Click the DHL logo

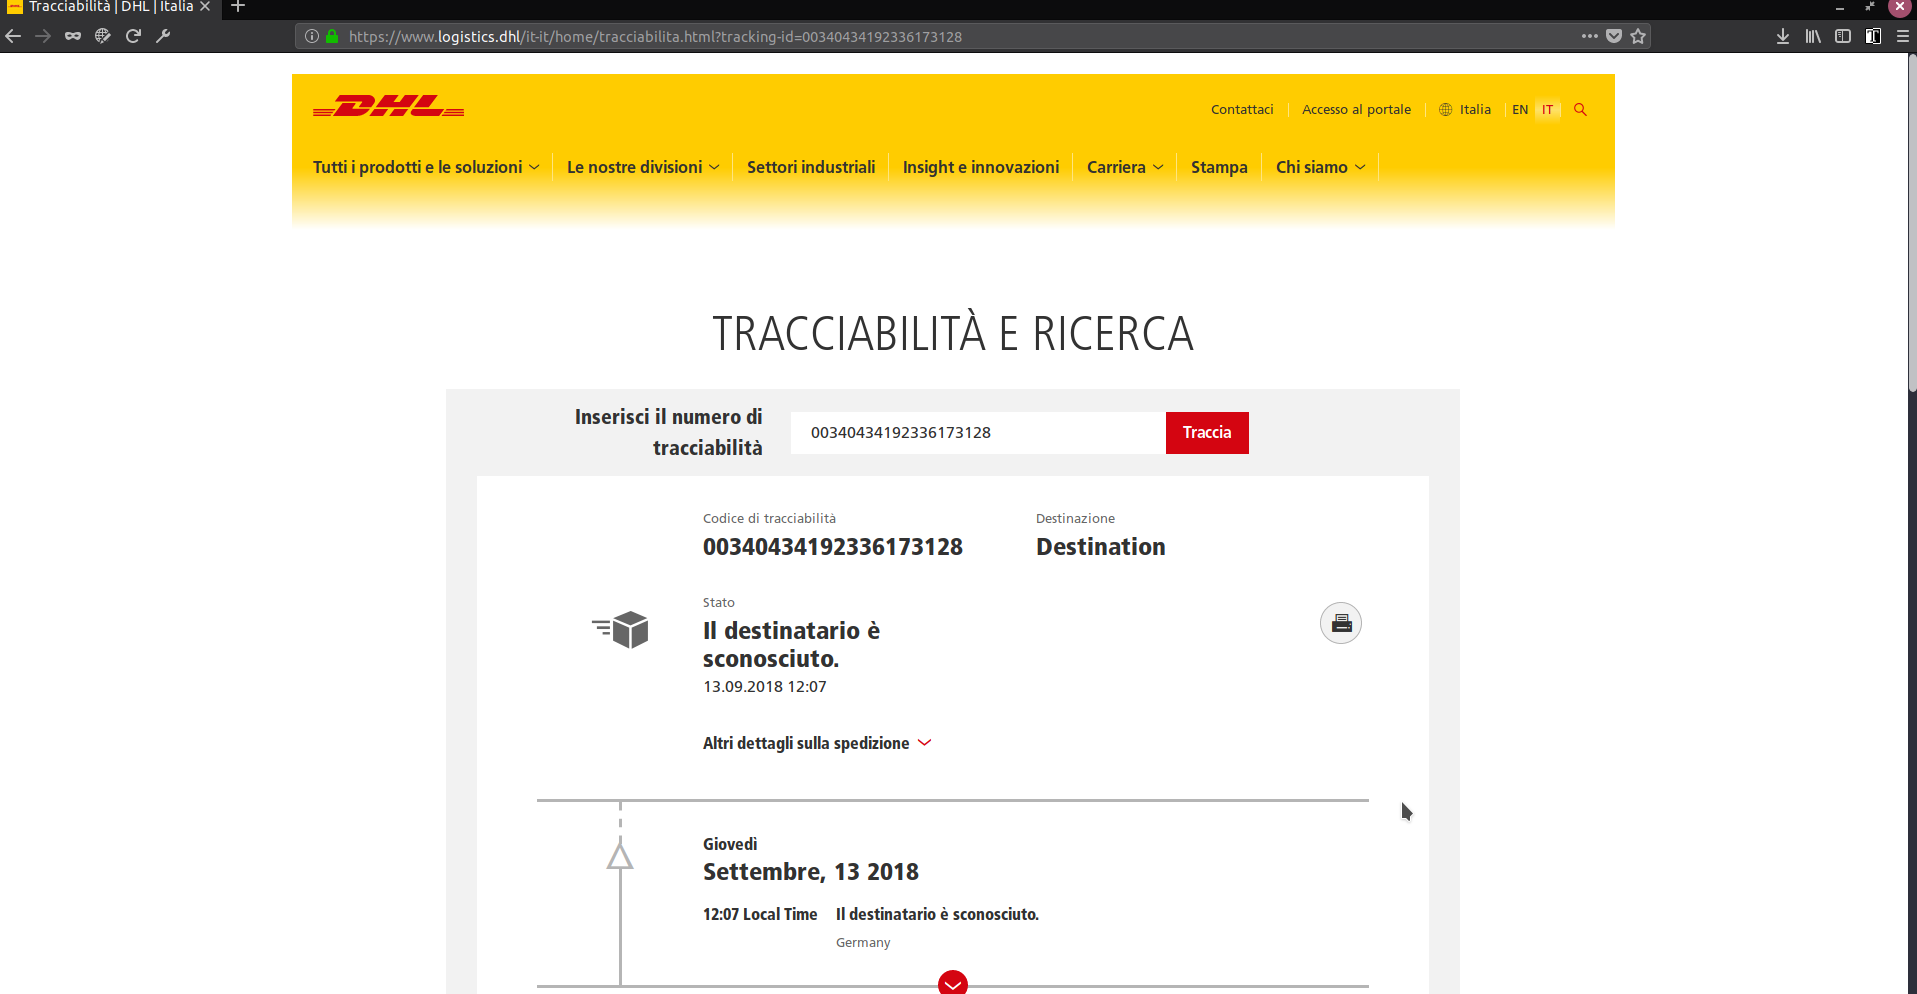389,106
